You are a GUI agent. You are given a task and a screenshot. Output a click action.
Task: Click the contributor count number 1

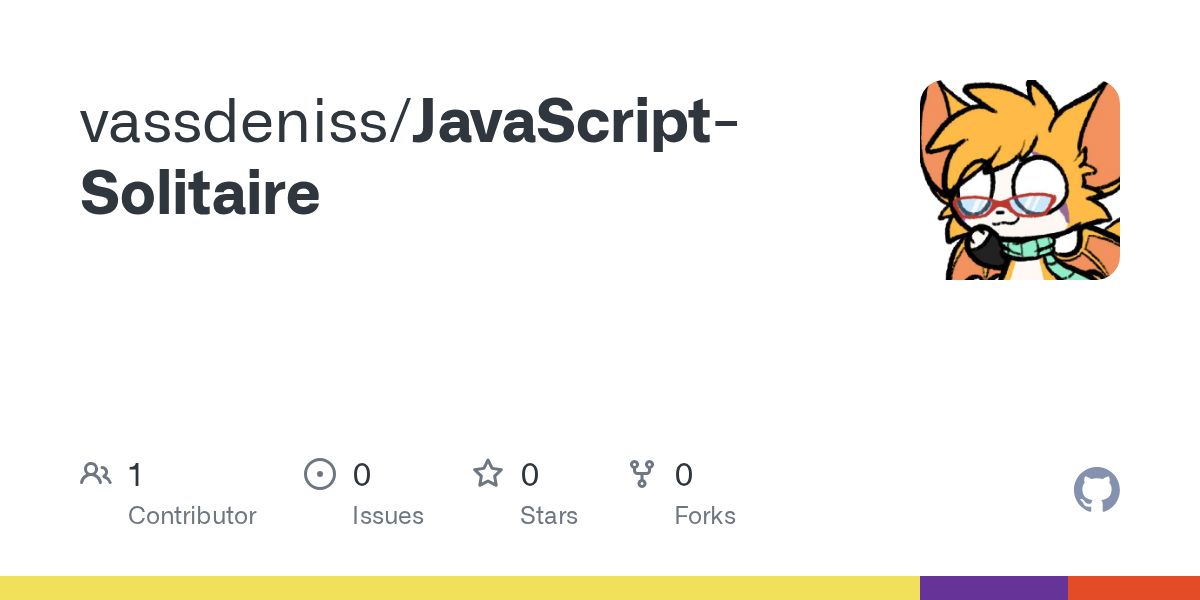(135, 474)
